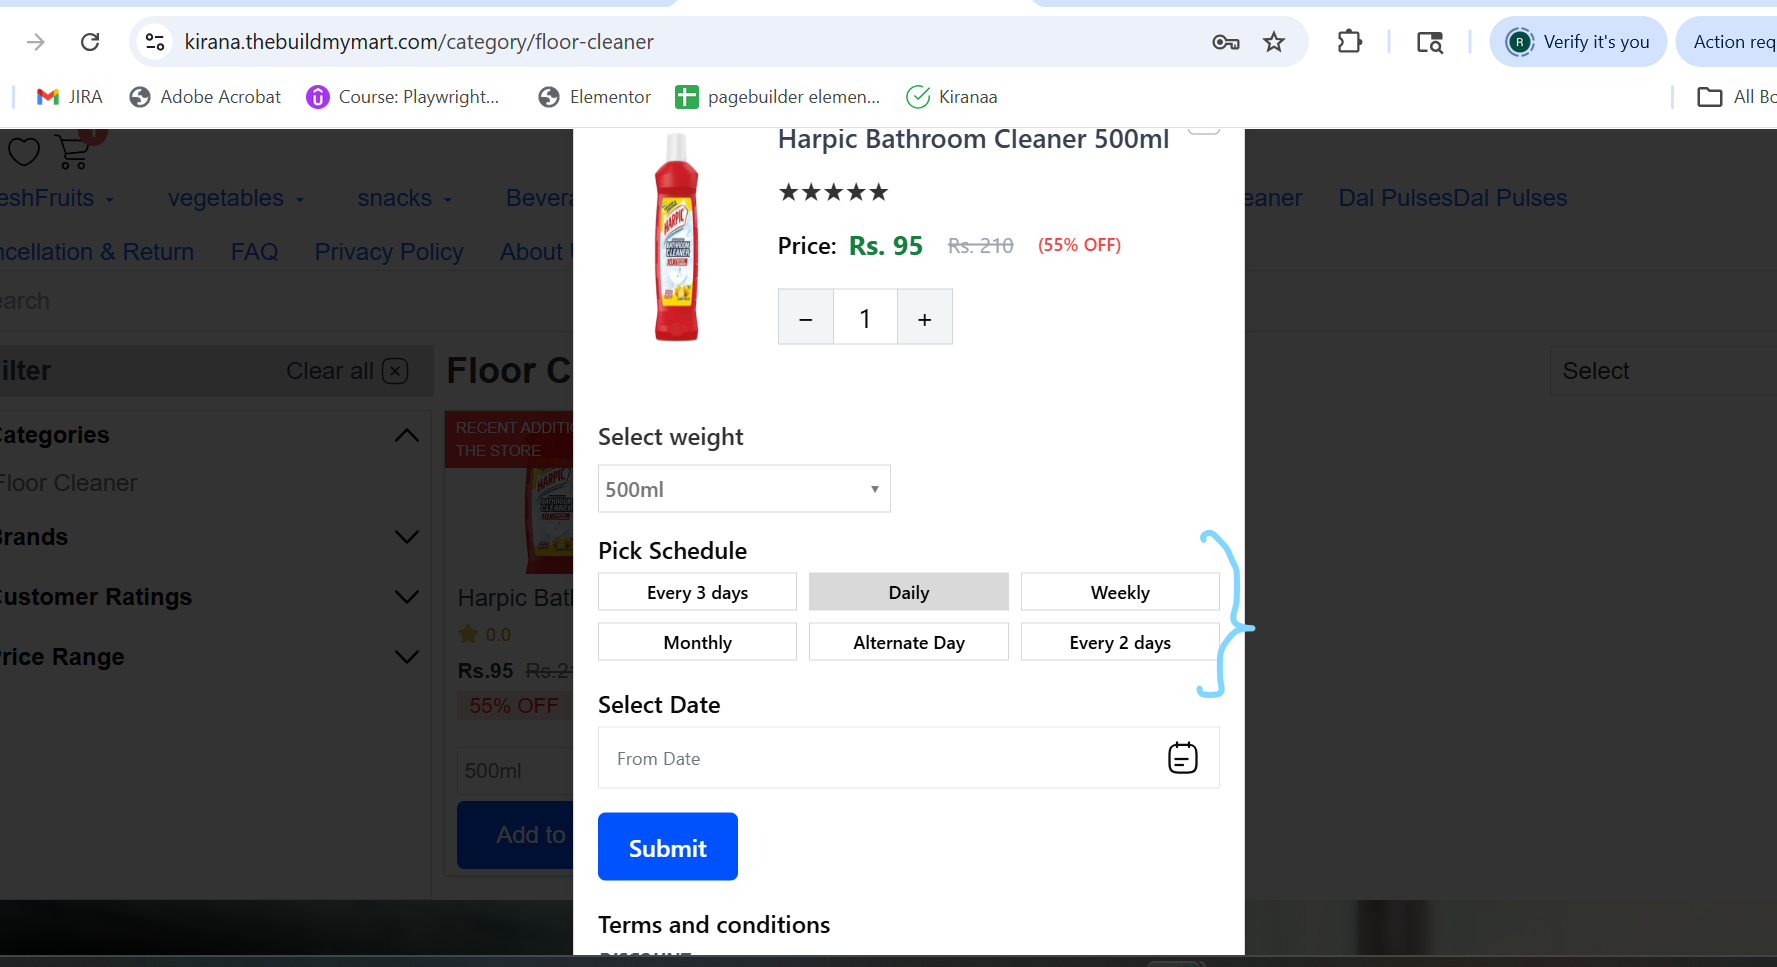Select the Weekly schedule option
Image resolution: width=1777 pixels, height=967 pixels.
point(1120,592)
